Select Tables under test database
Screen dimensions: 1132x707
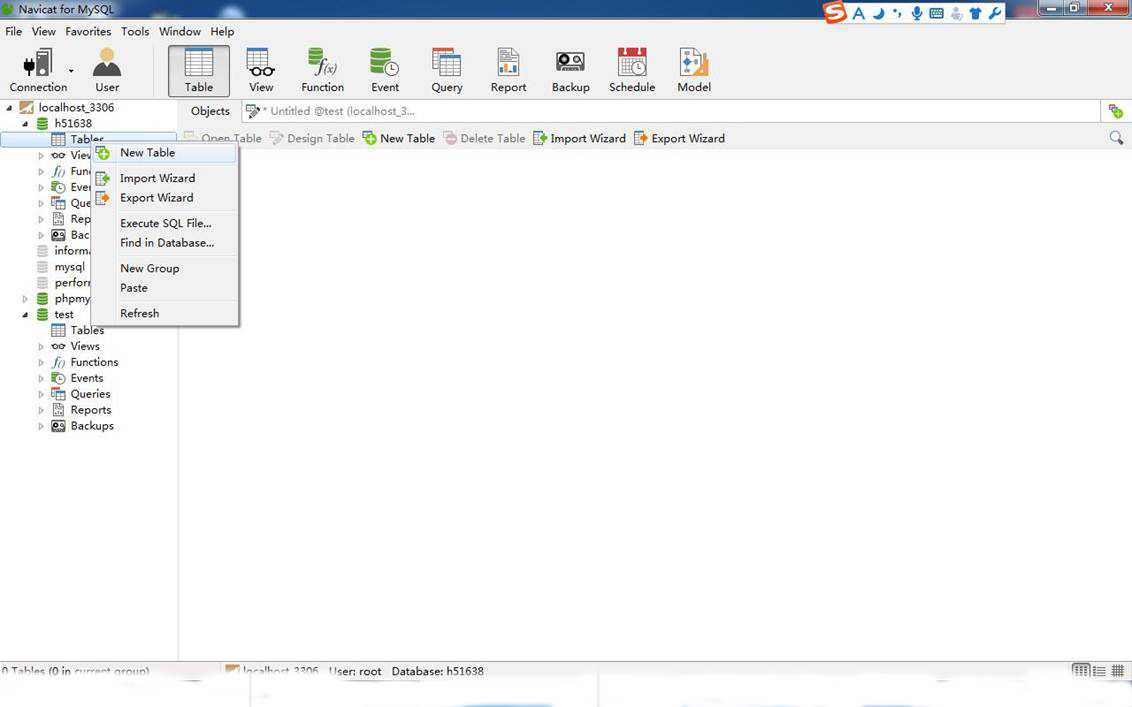pos(77,330)
